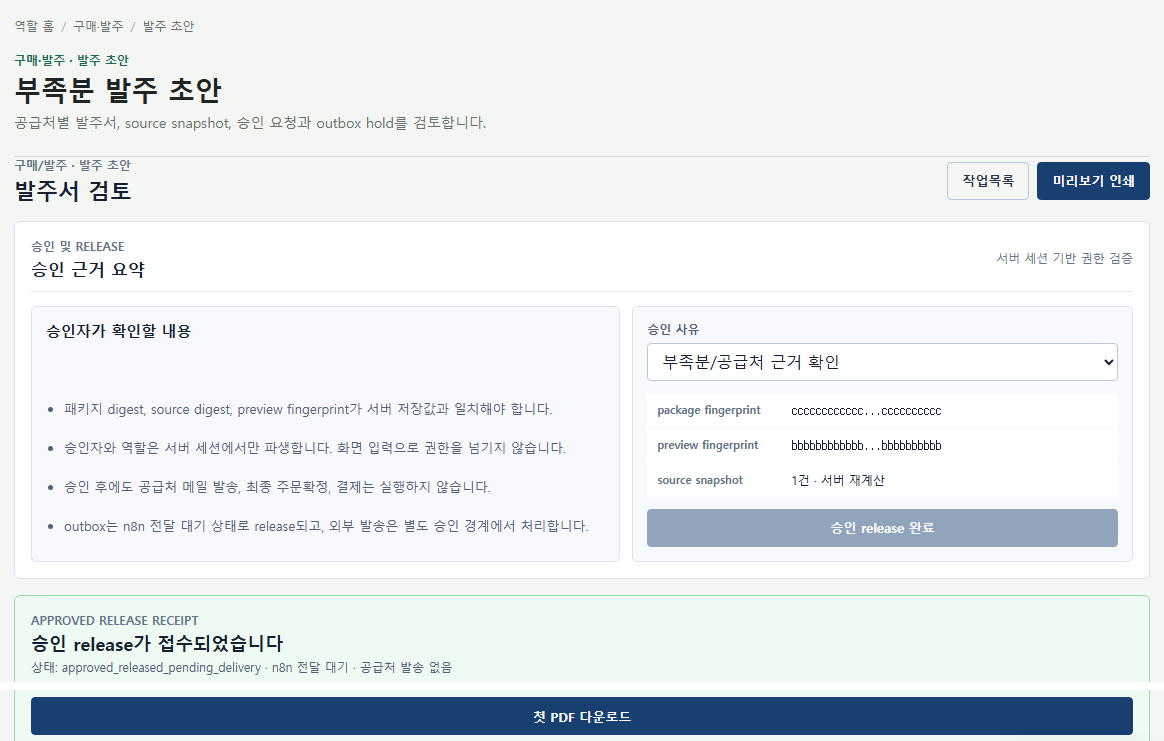Click the package fingerprint label
Screen dimensions: 1164x741
[x=708, y=410]
